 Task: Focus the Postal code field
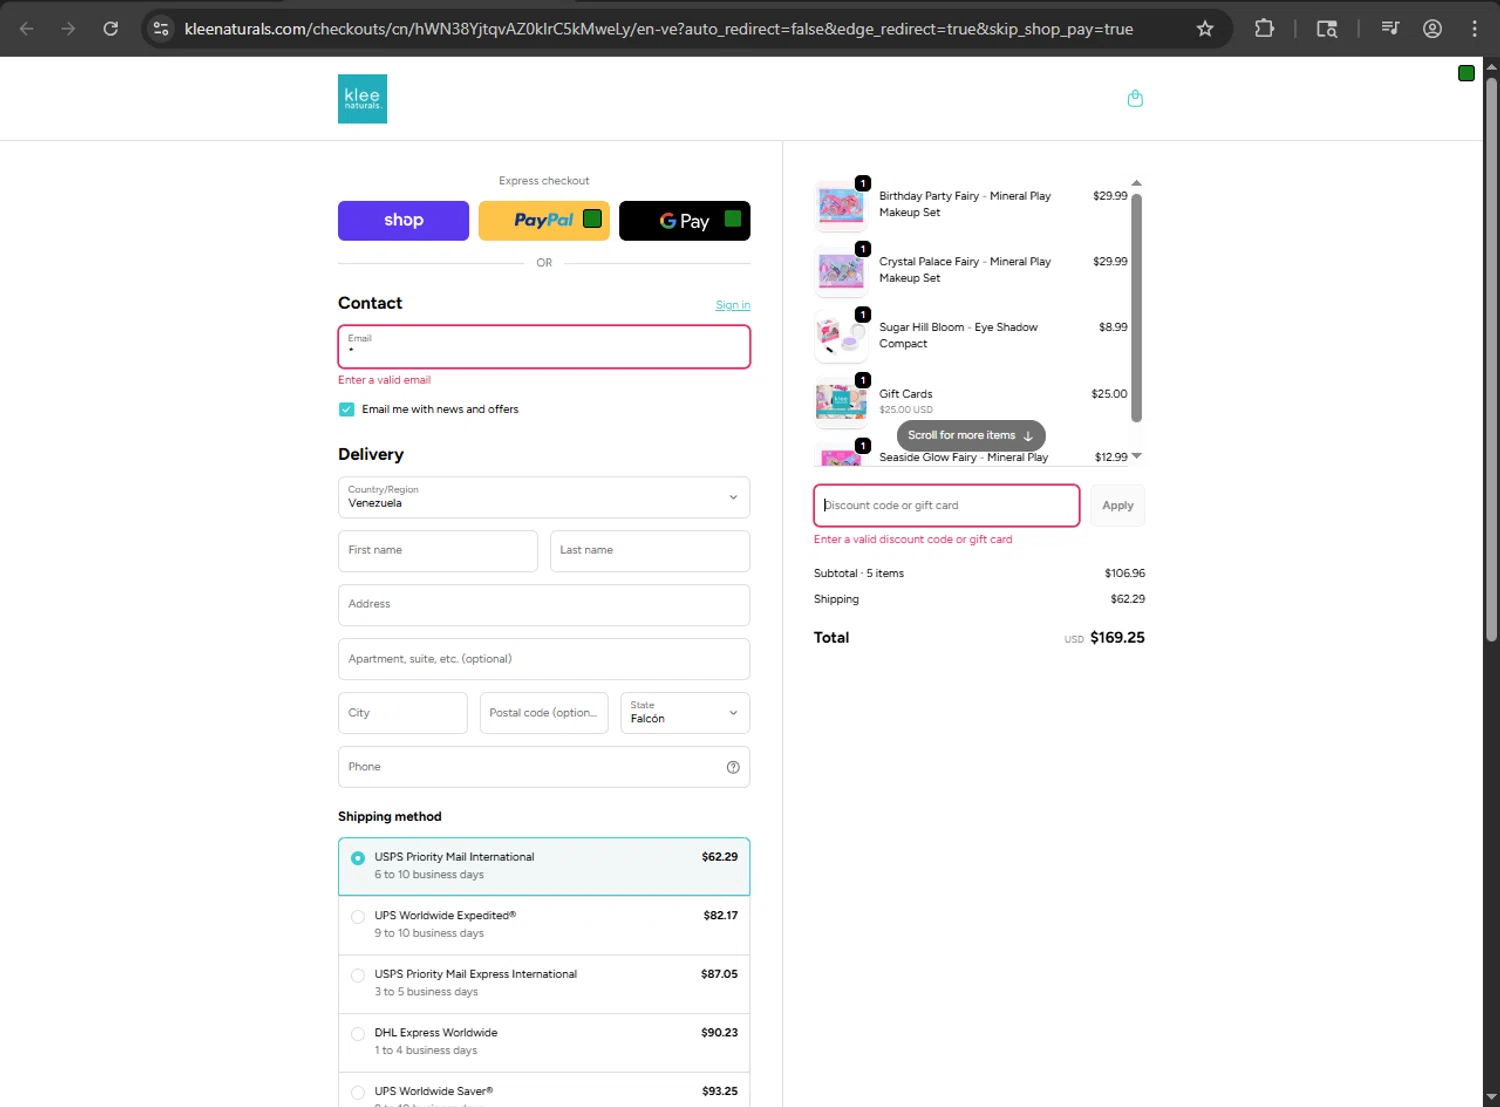coord(544,713)
